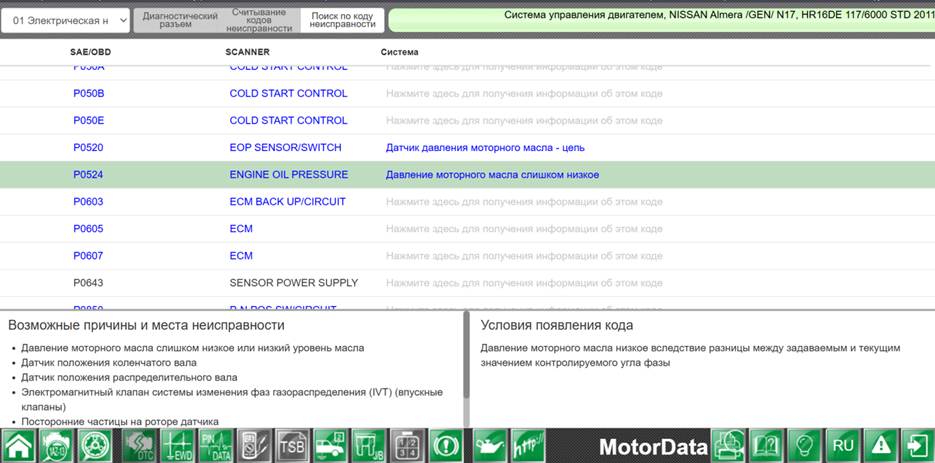
Task: Select the highlighted code P0524
Action: (88, 175)
